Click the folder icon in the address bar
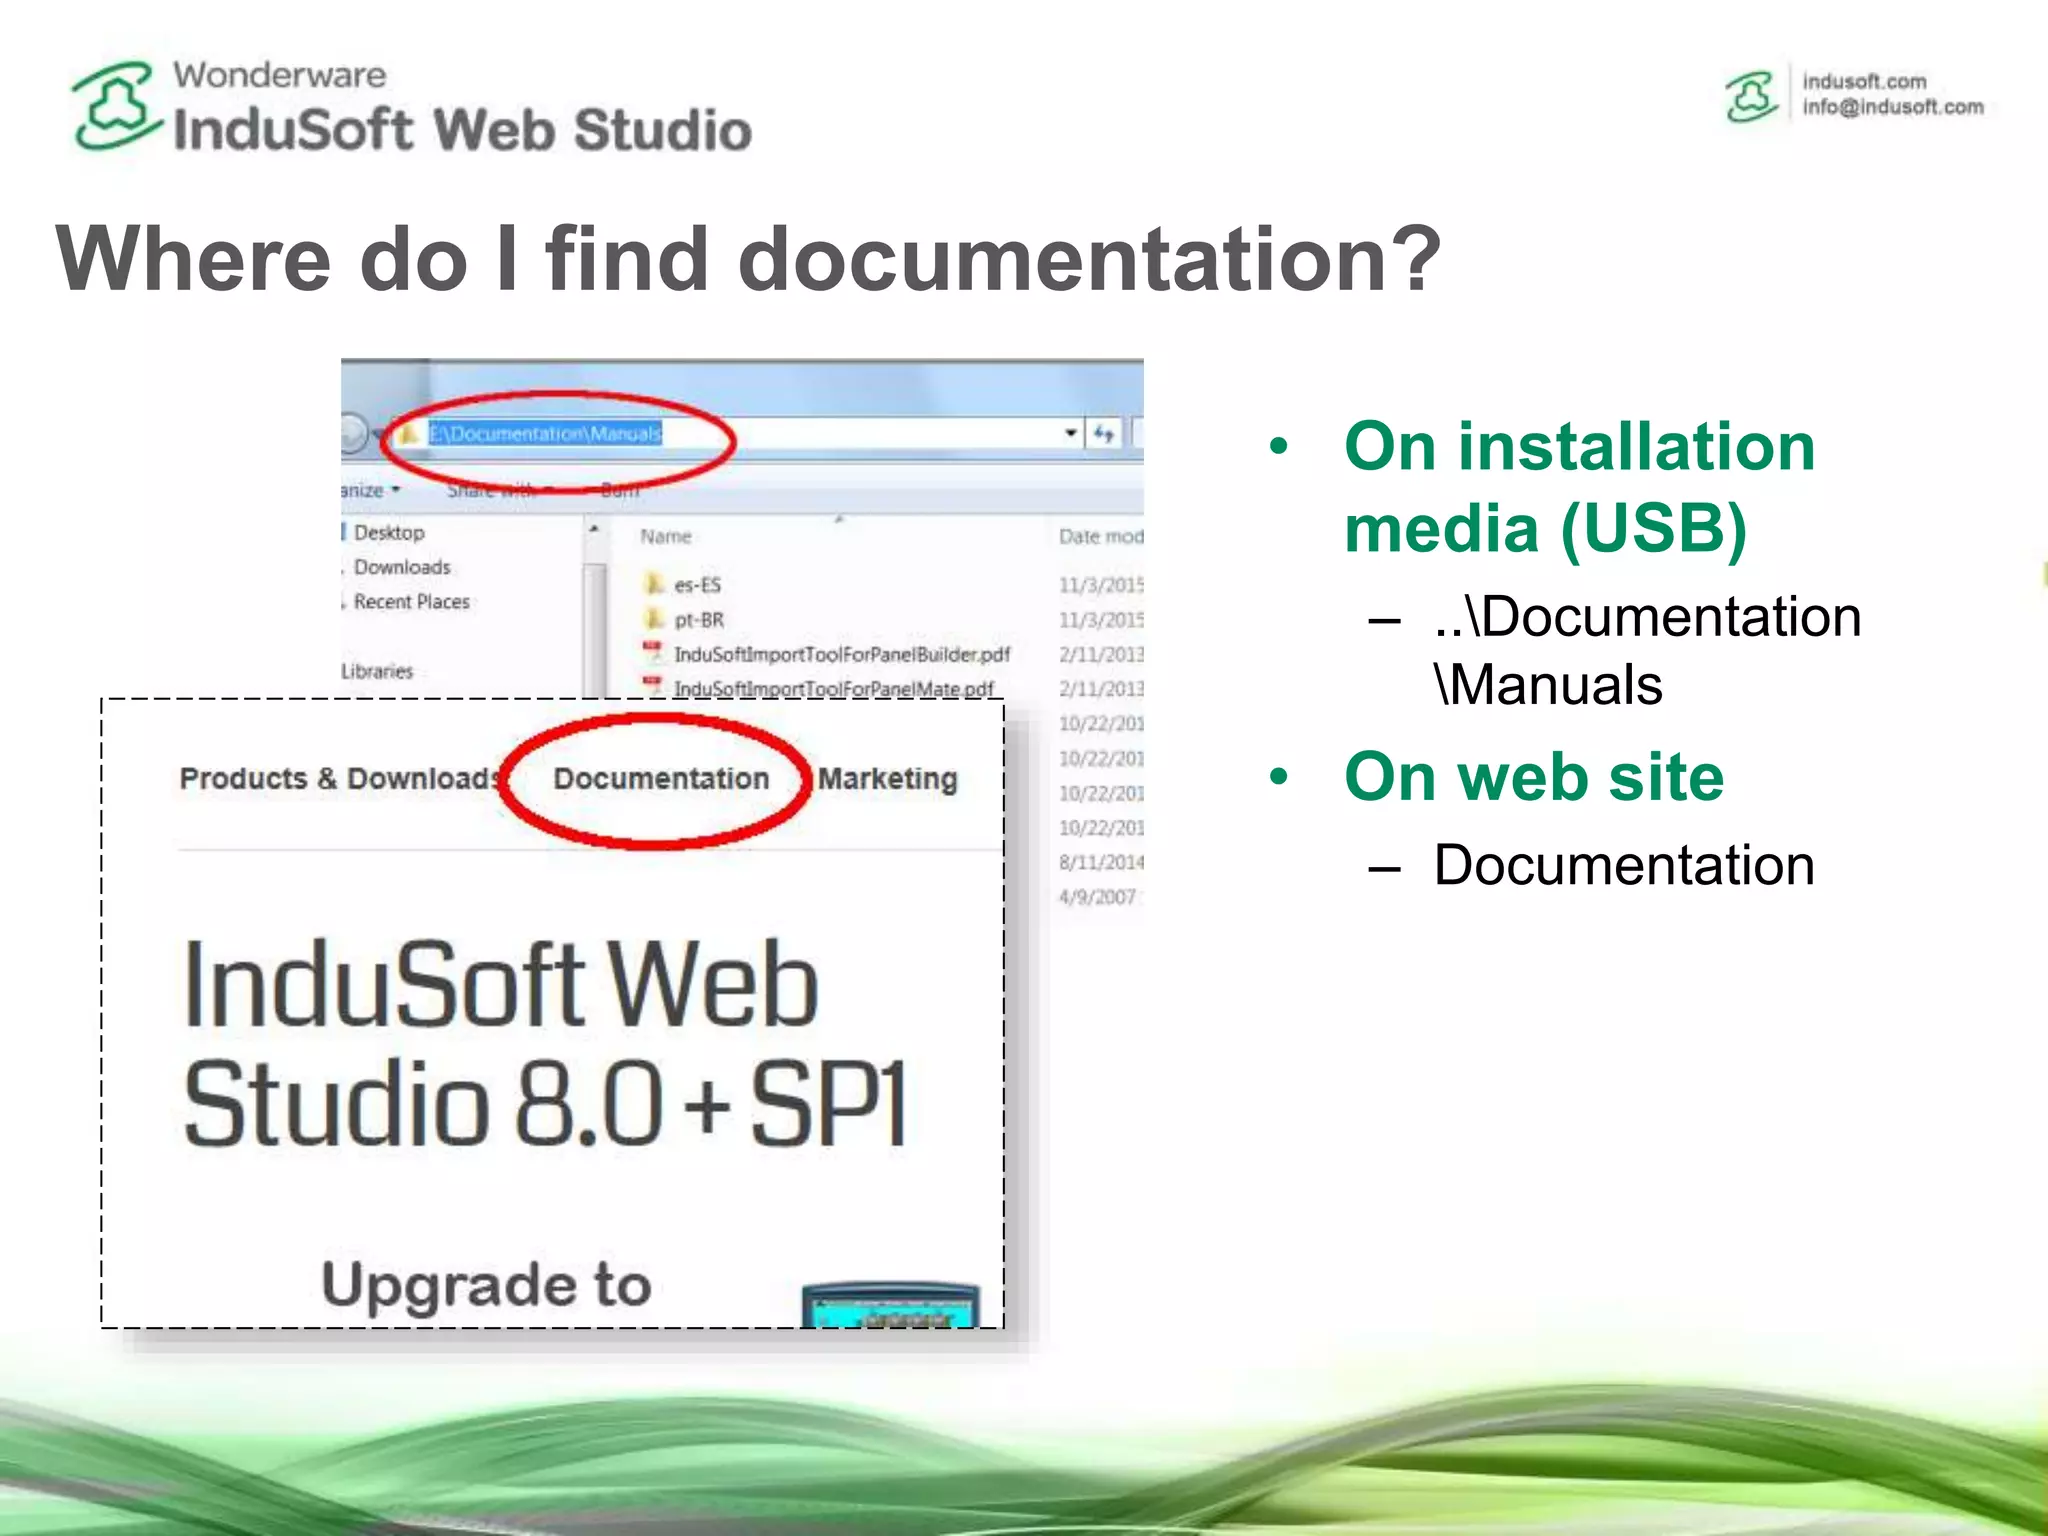This screenshot has width=2048, height=1536. coord(408,434)
